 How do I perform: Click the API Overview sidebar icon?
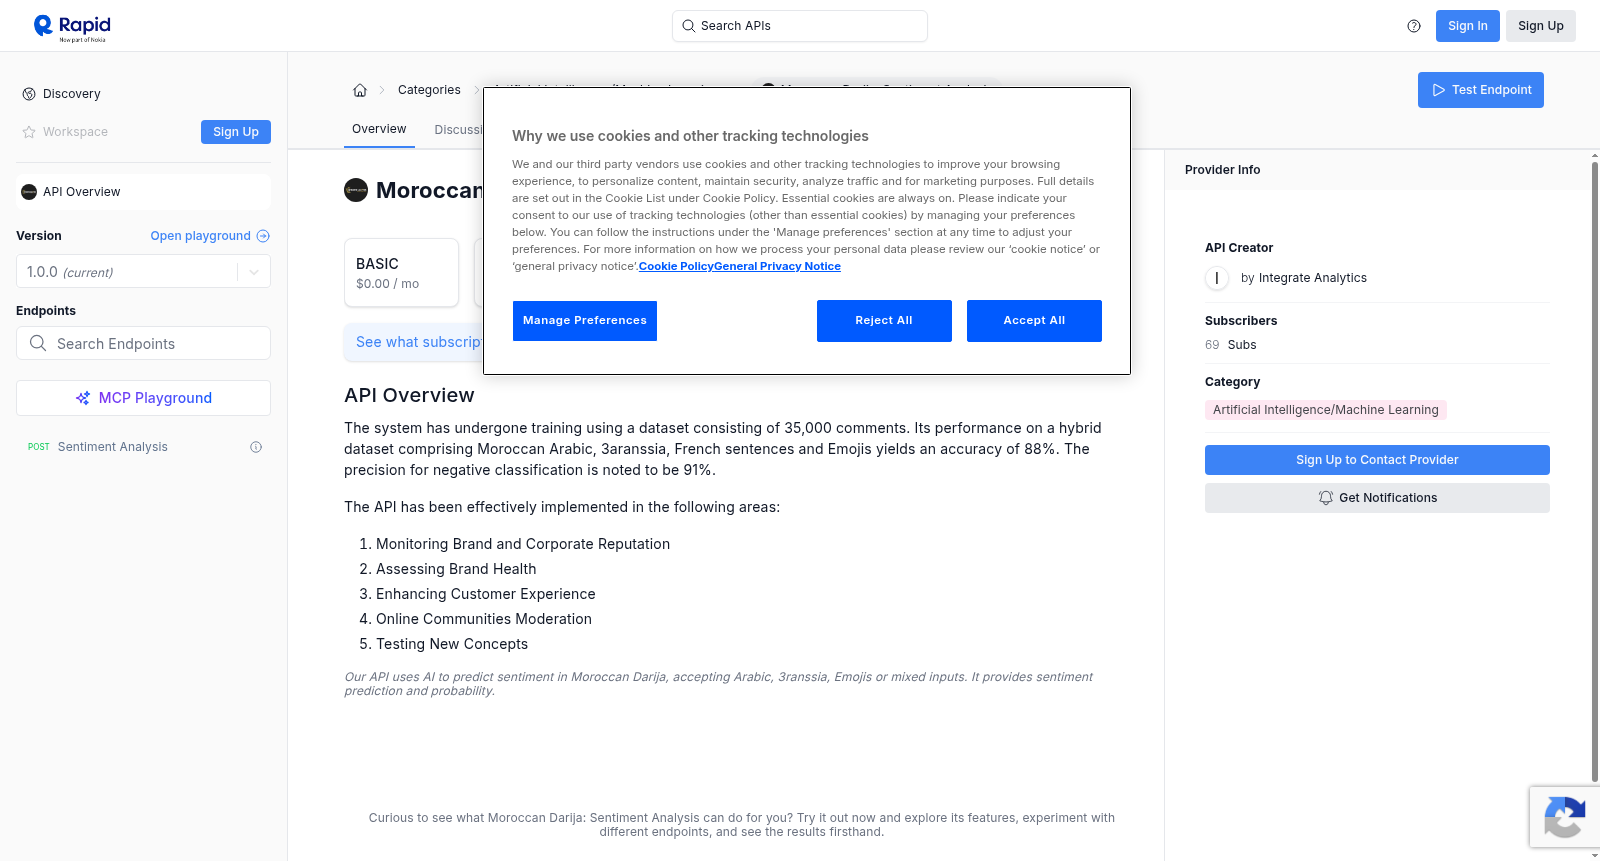[29, 192]
